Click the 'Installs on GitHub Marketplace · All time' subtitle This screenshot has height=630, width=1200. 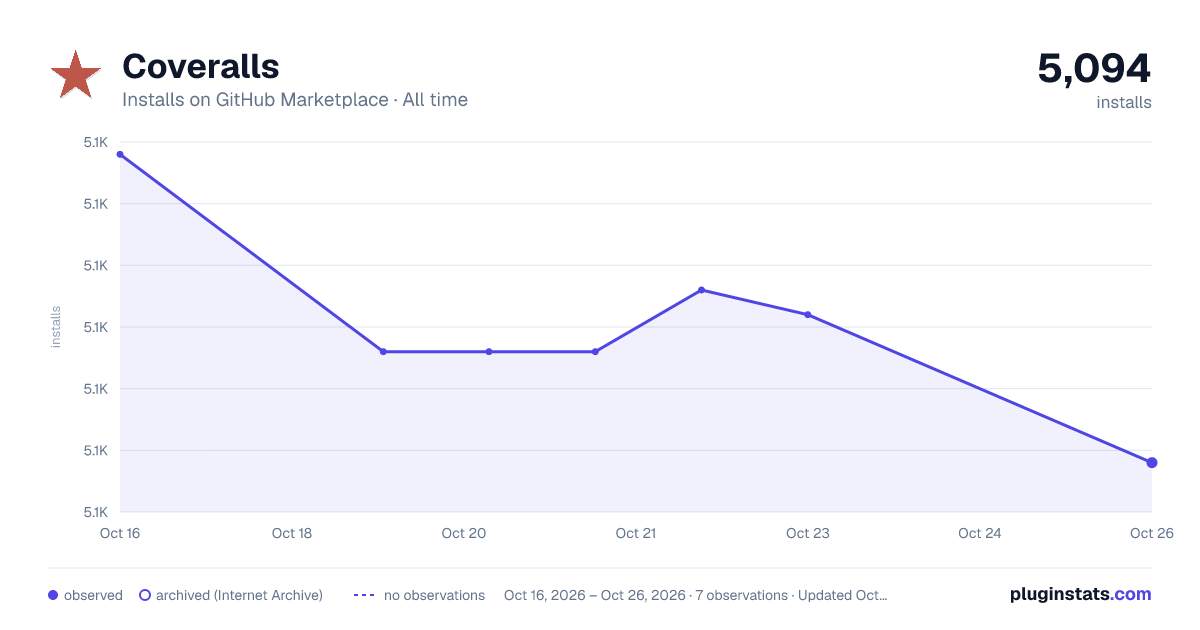click(x=295, y=100)
